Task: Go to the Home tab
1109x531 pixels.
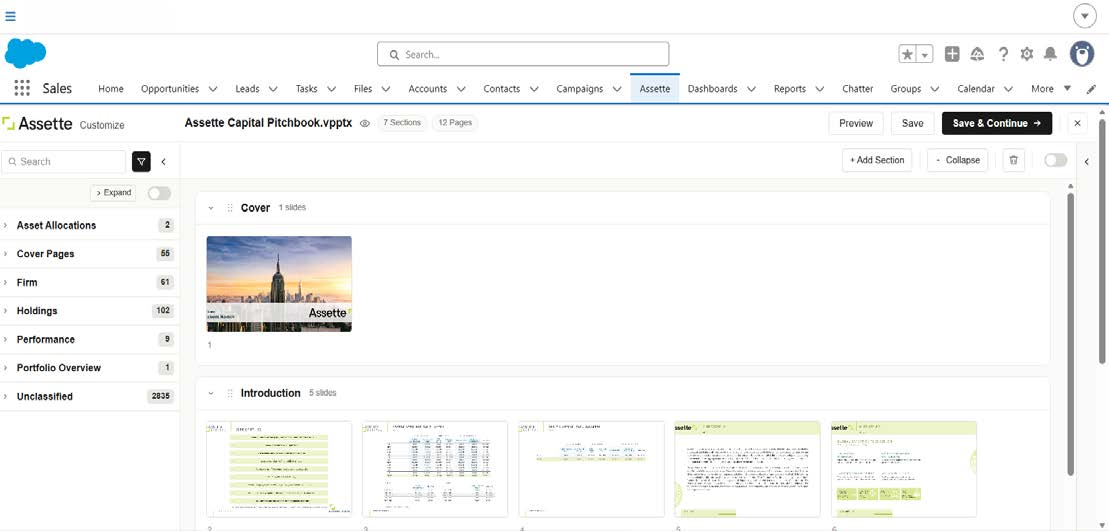Action: pos(111,89)
